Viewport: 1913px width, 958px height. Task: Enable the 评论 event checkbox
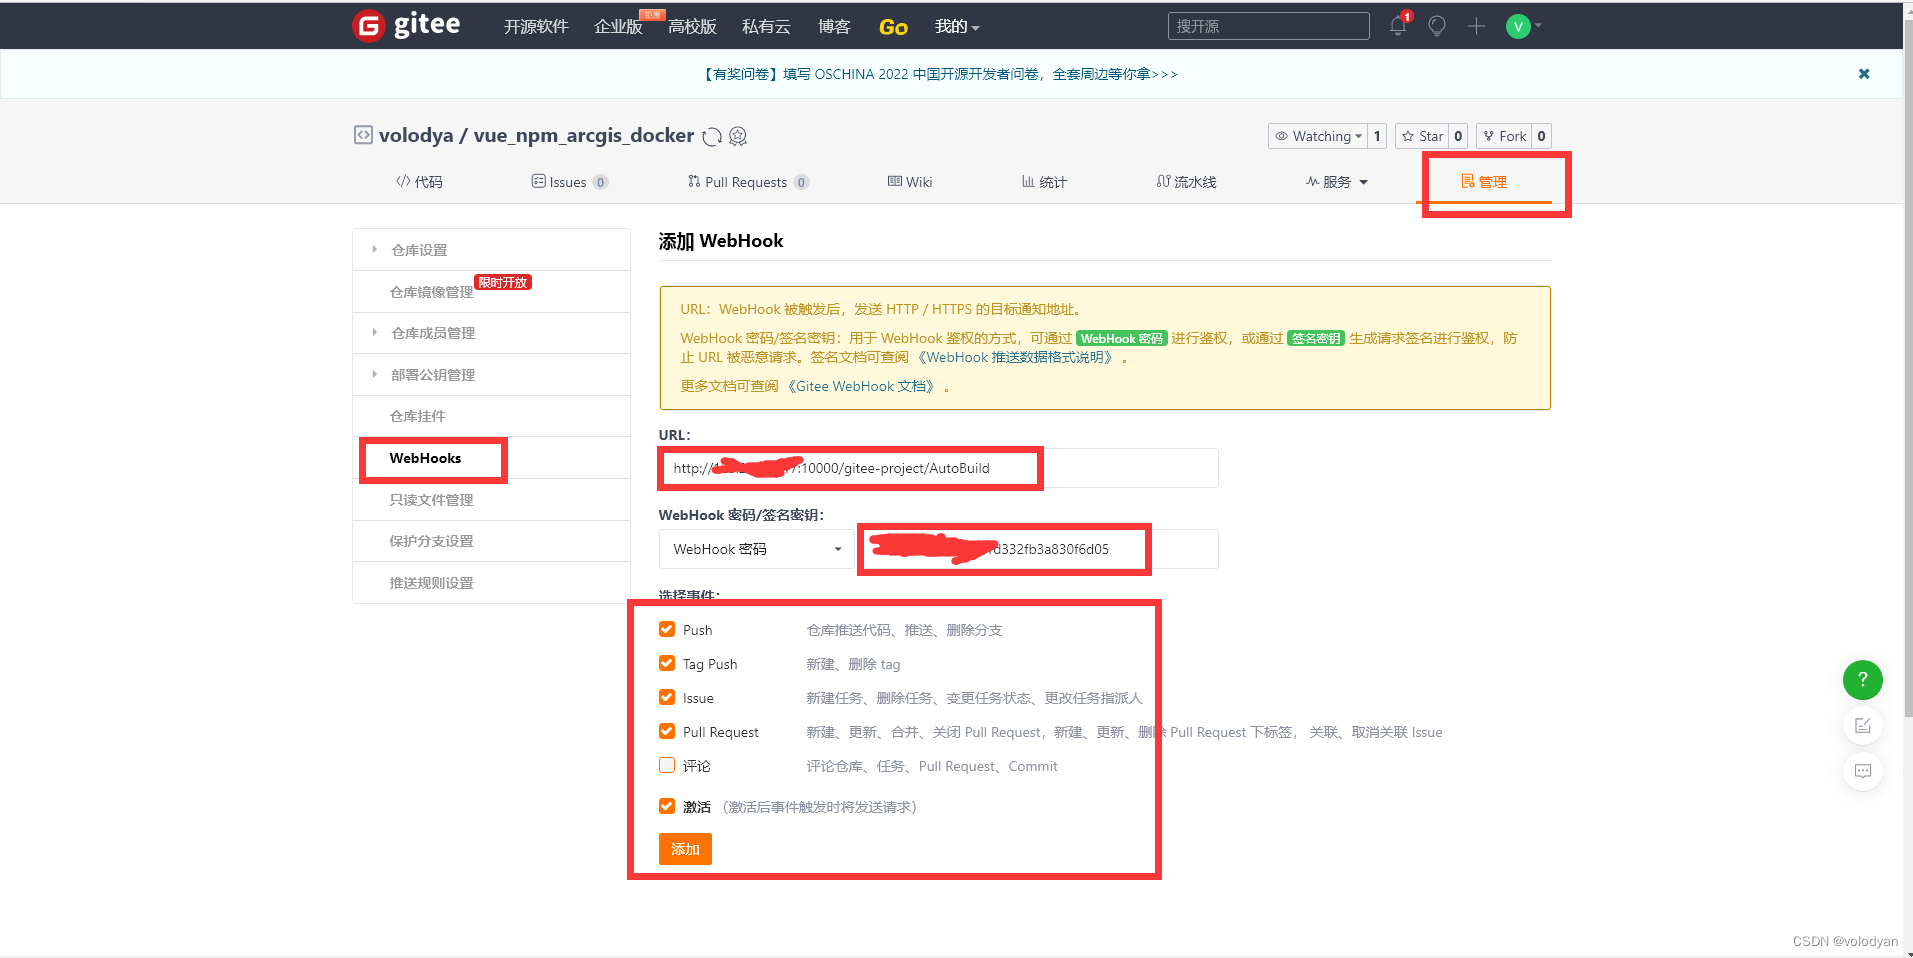[x=666, y=765]
